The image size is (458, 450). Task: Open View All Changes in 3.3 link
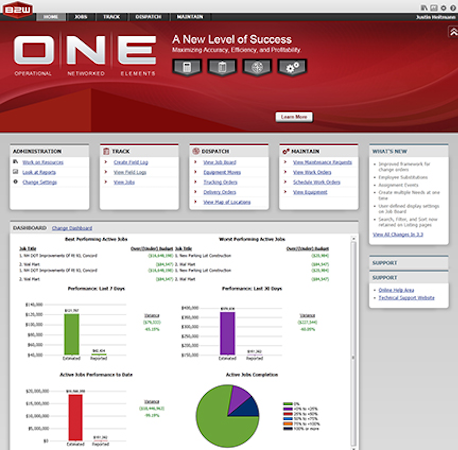click(x=398, y=235)
